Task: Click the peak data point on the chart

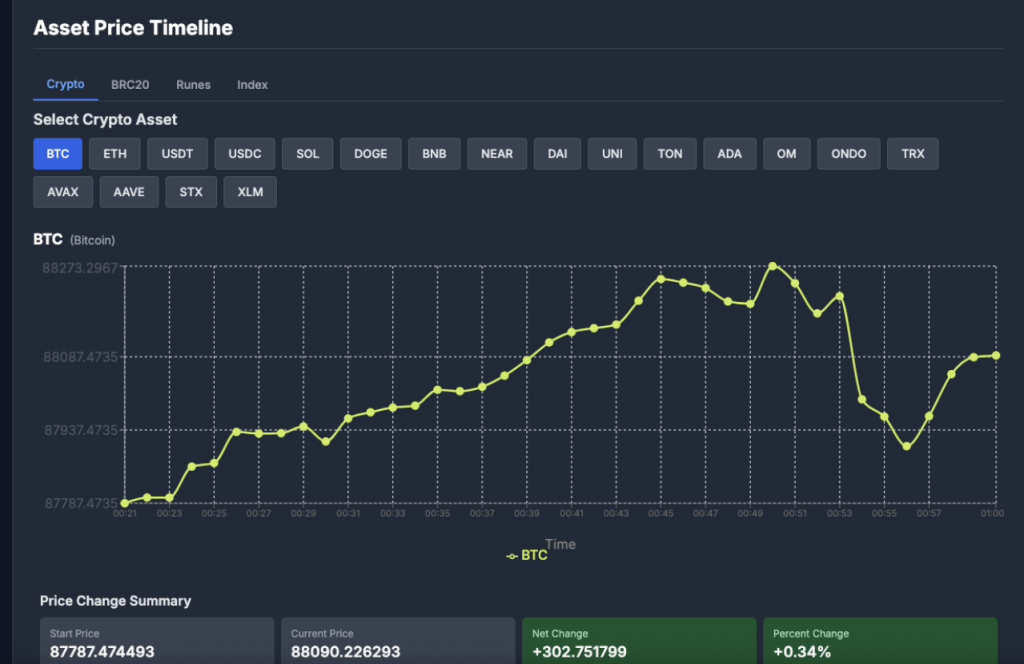Action: (x=773, y=266)
